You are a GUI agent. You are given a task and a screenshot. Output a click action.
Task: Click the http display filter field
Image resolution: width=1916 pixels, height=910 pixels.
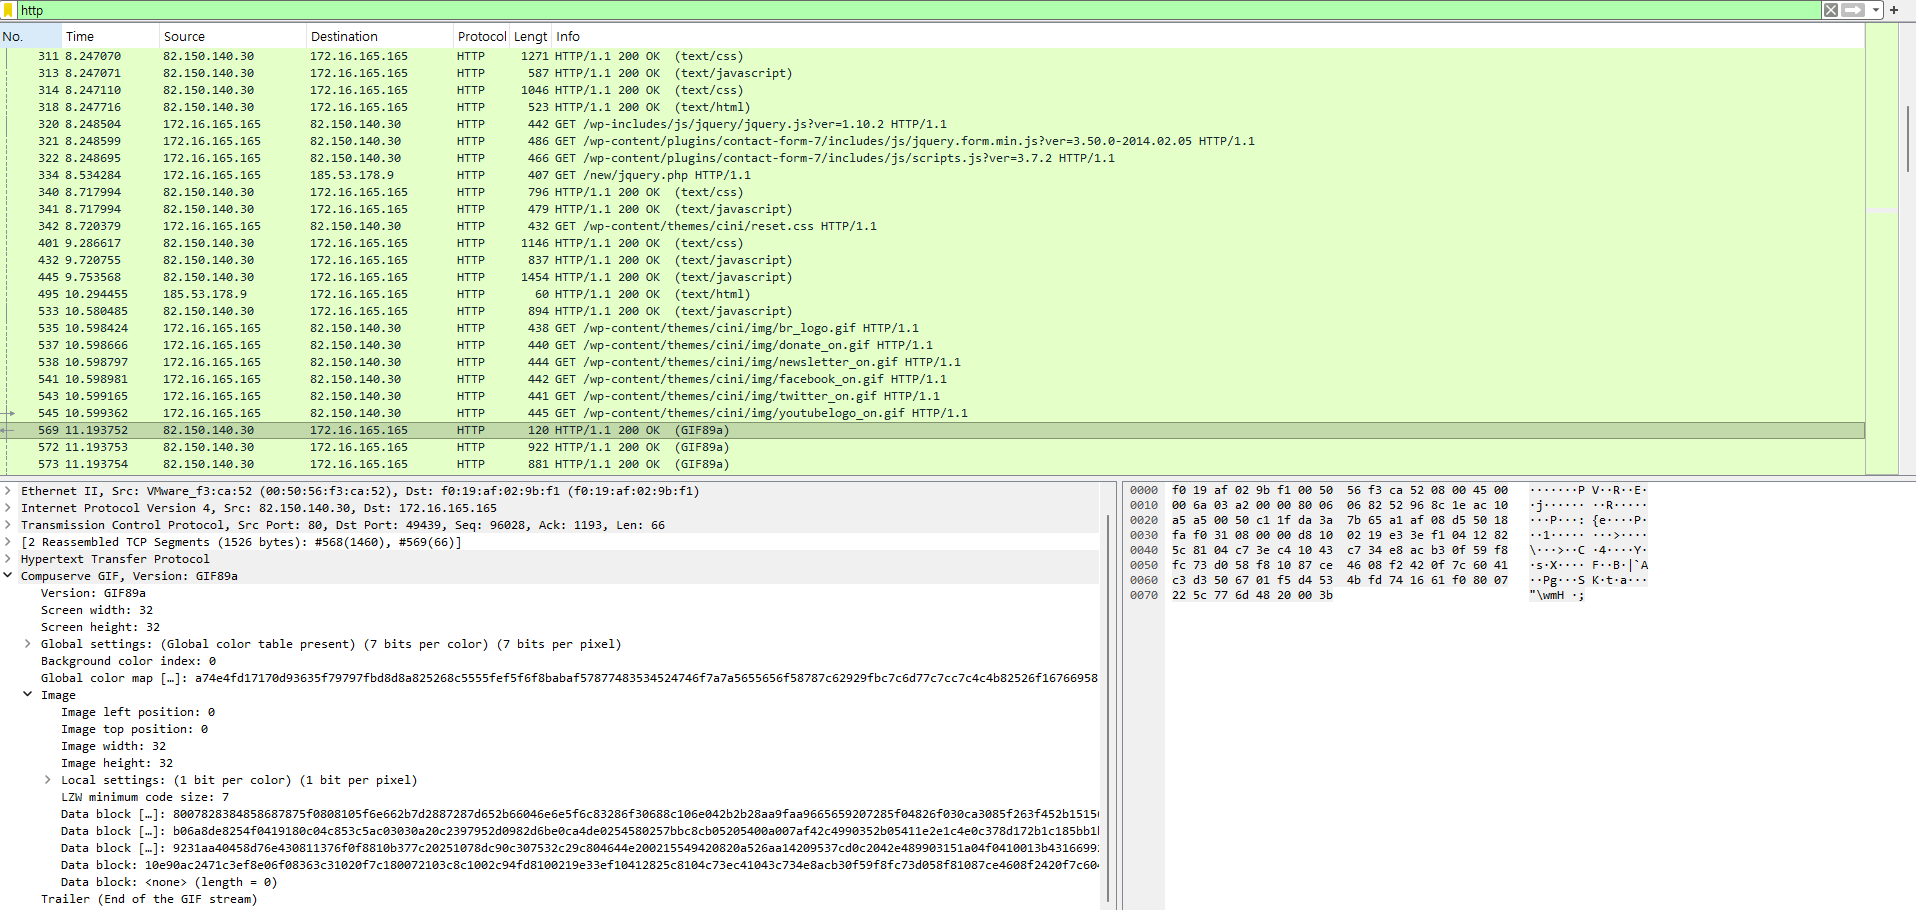918,10
